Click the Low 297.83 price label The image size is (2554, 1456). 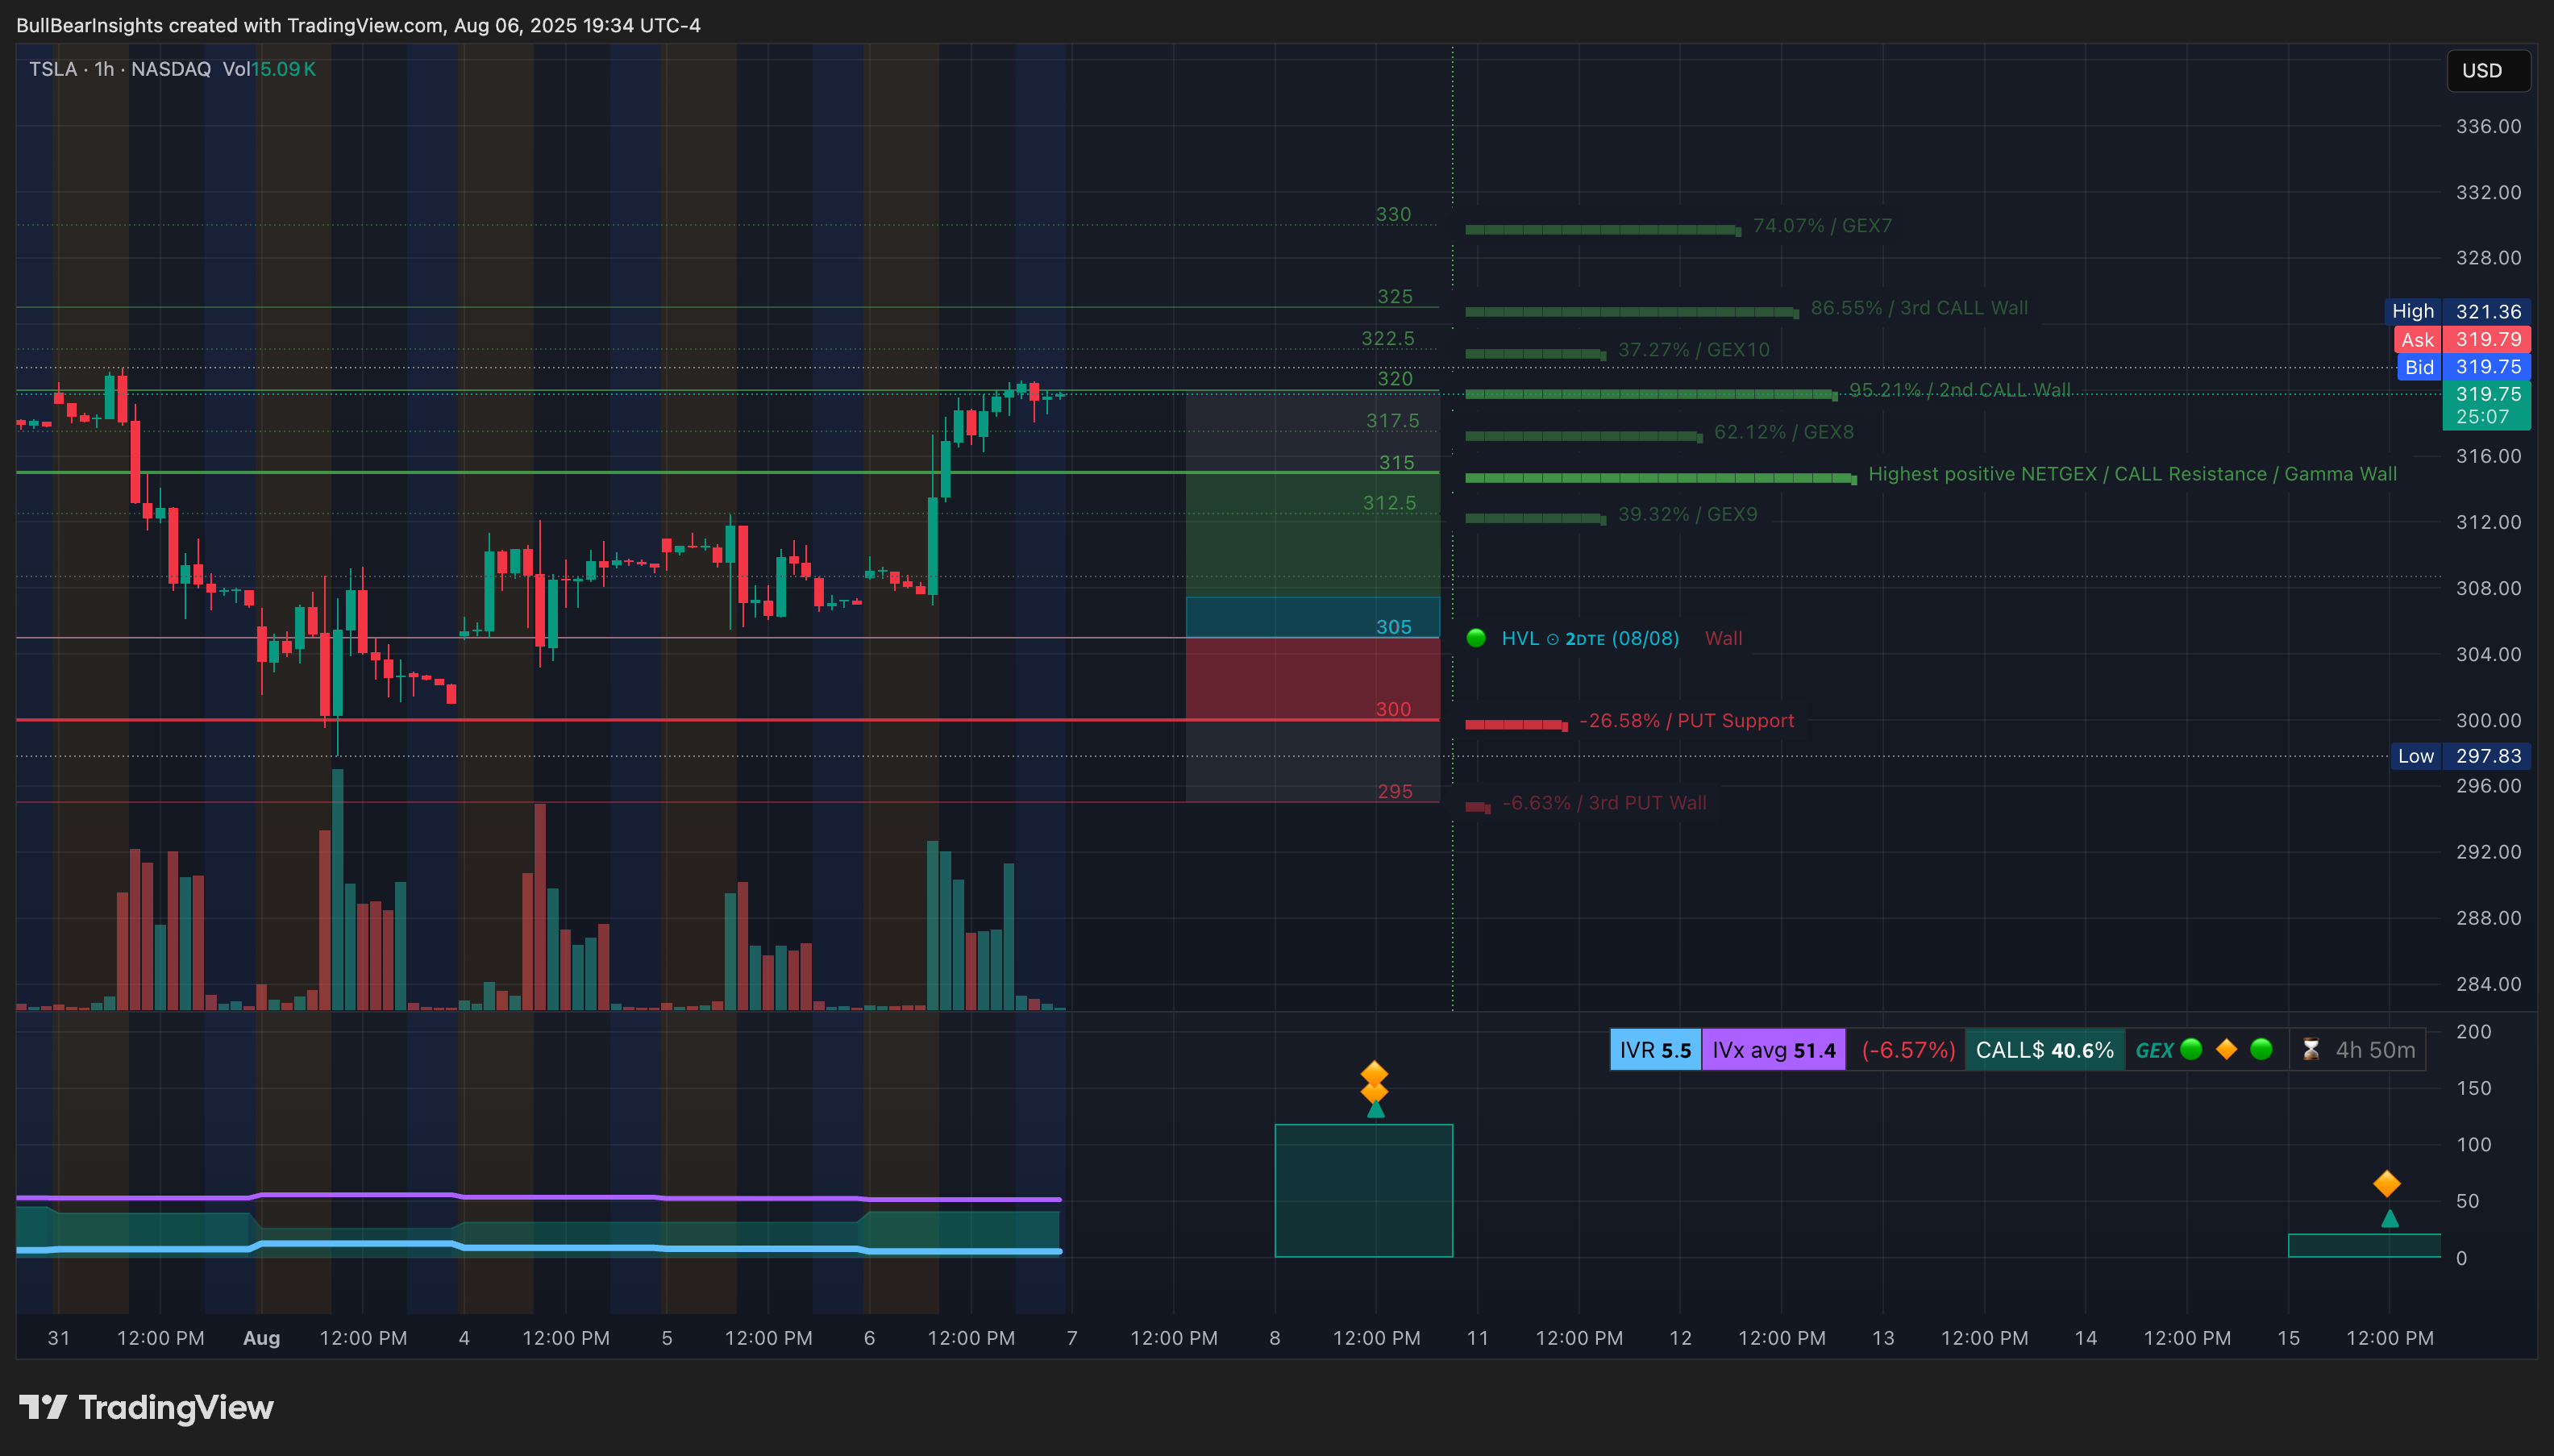pos(2460,756)
